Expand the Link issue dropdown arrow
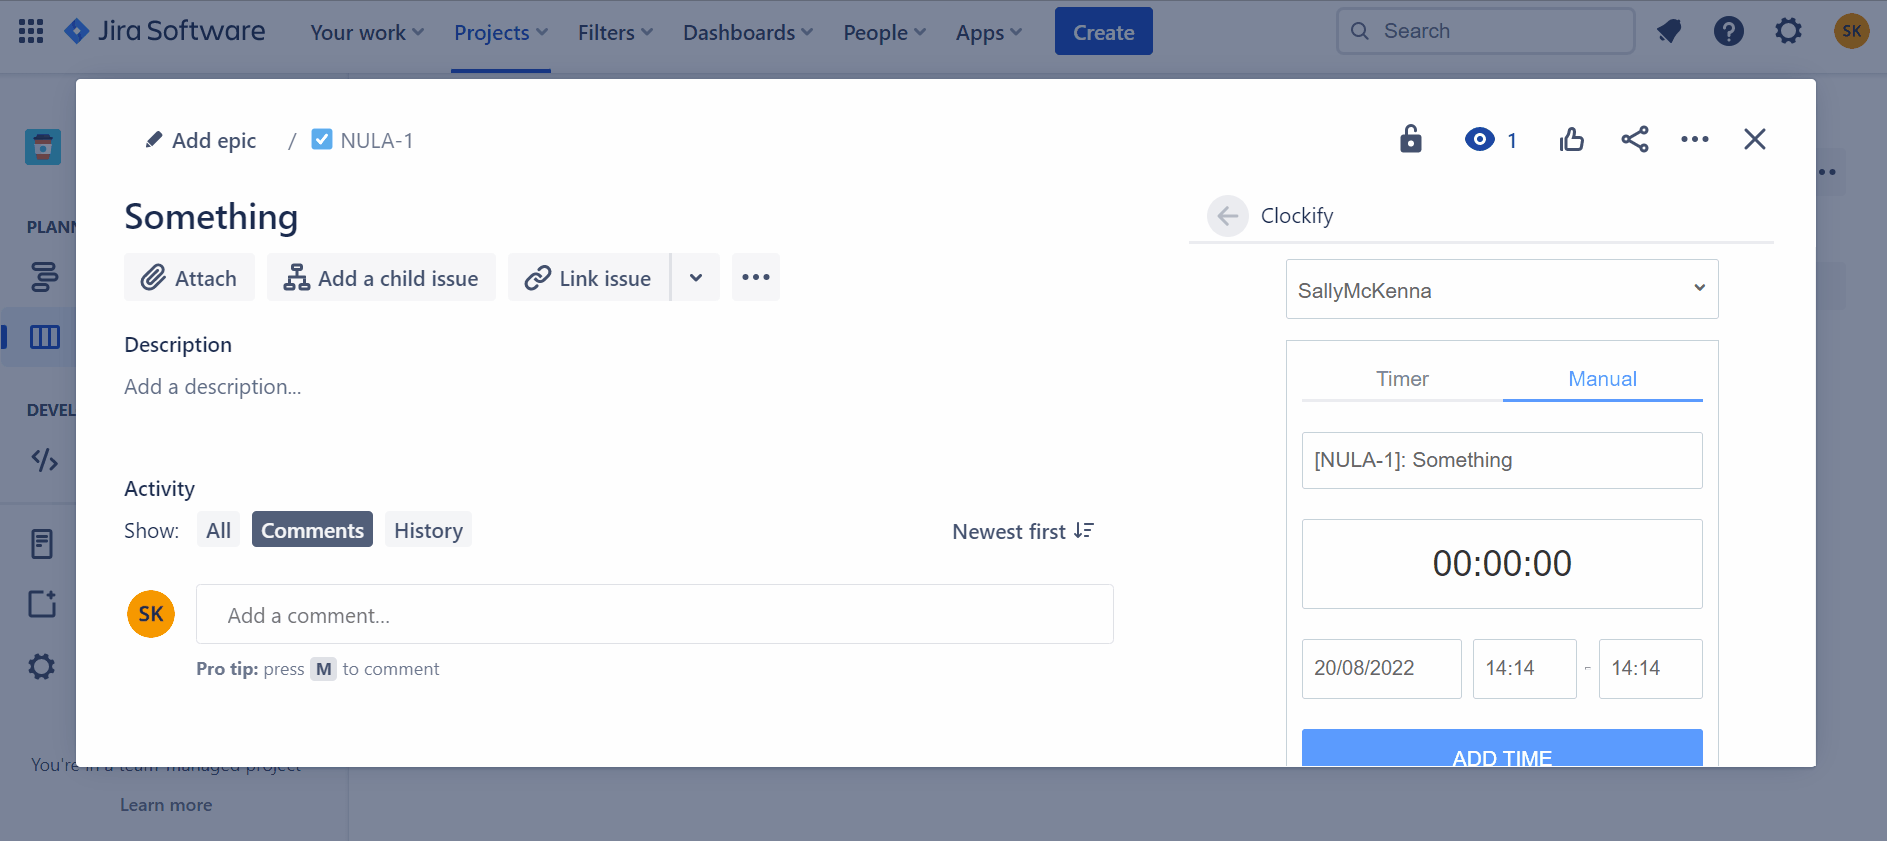 coord(696,277)
